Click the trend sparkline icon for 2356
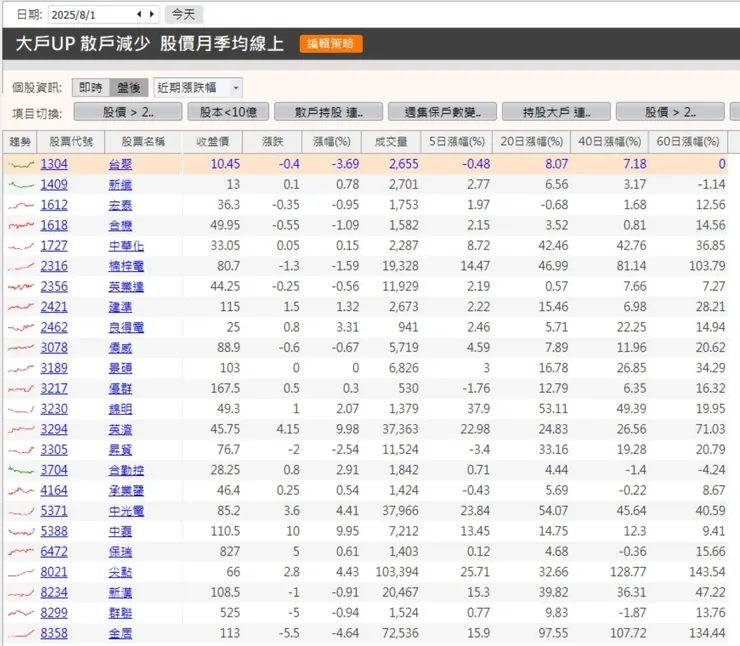740x646 pixels. (21, 287)
